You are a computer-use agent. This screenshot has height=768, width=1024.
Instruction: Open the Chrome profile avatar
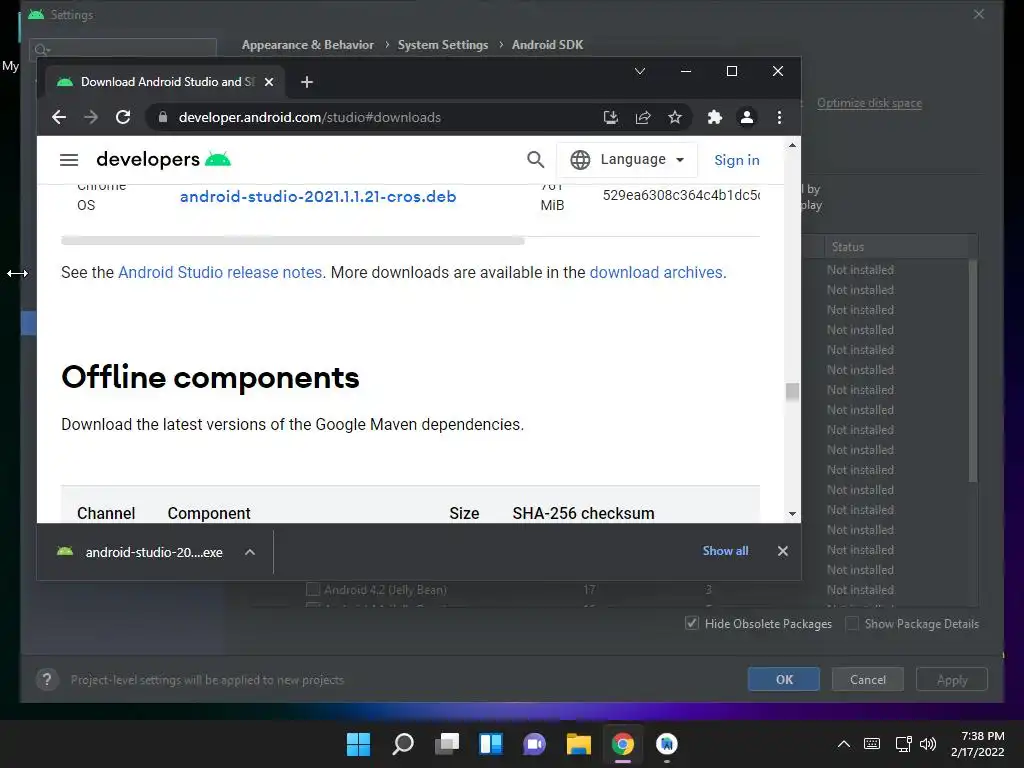(746, 118)
